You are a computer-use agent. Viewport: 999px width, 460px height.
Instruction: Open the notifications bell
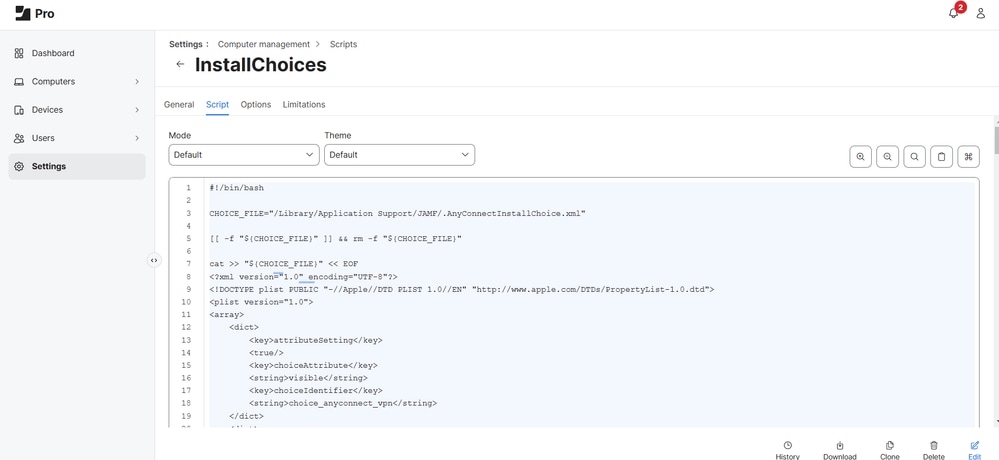[954, 13]
